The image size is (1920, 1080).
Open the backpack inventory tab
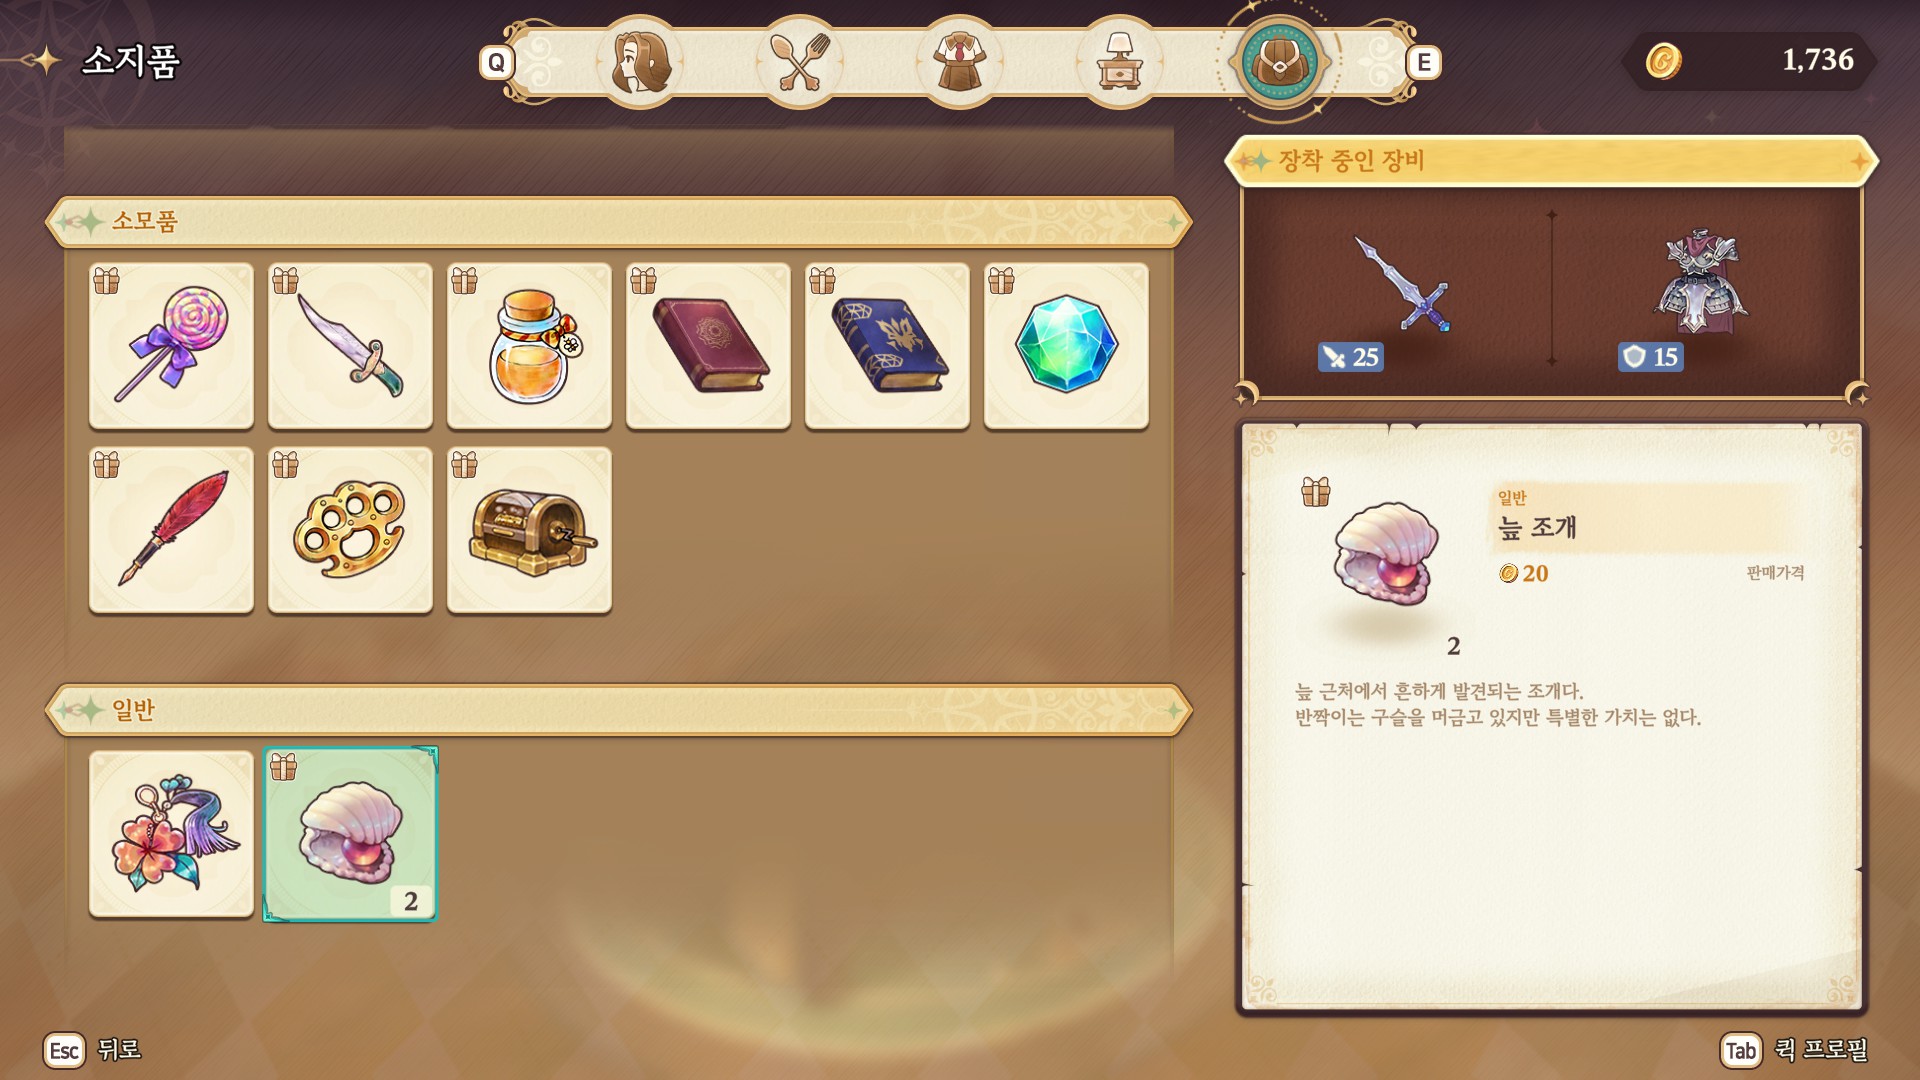pyautogui.click(x=1279, y=62)
